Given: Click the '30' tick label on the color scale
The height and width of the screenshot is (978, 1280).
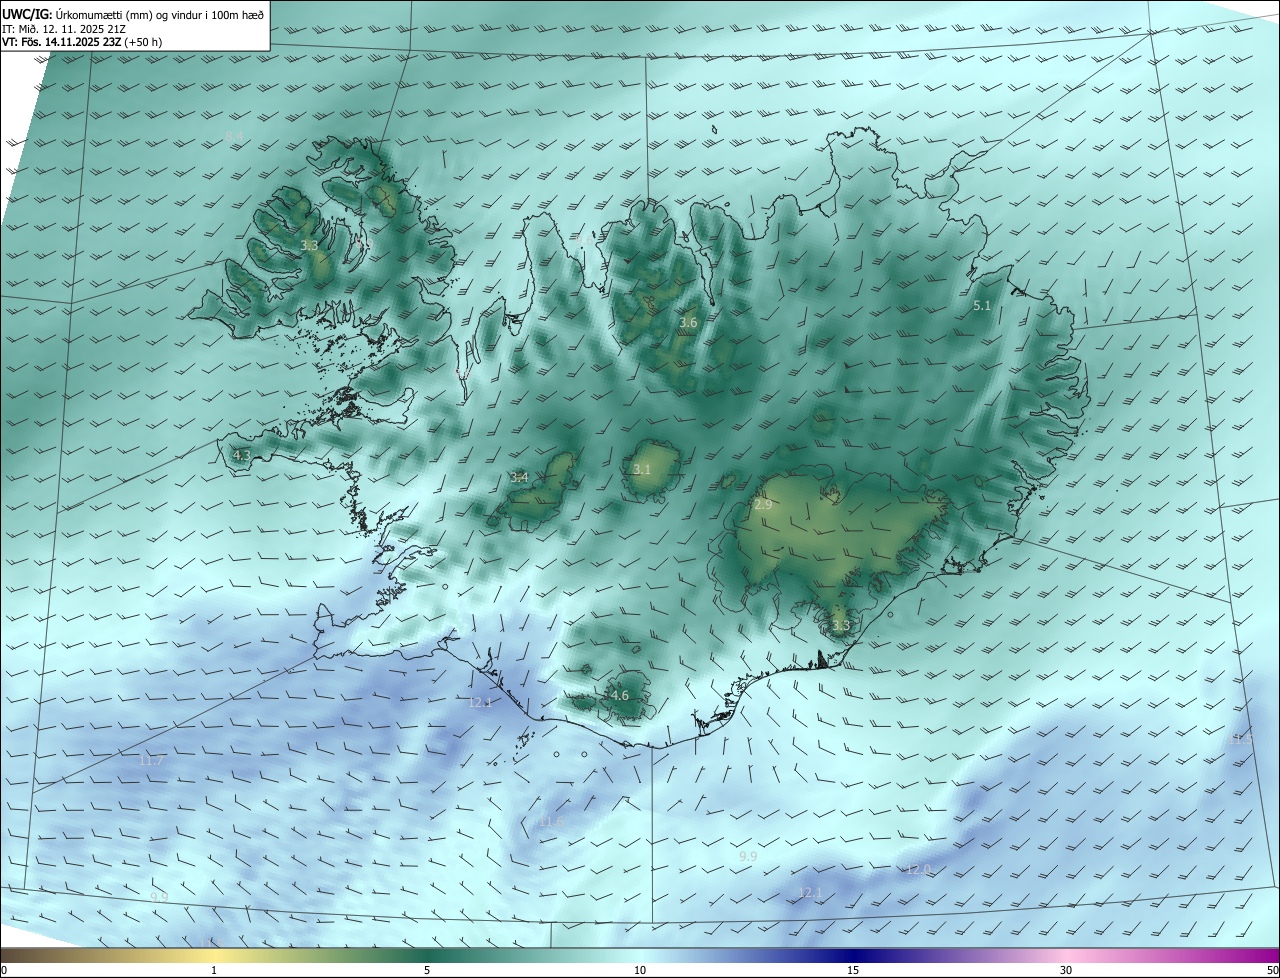Looking at the screenshot, I should coord(1066,970).
